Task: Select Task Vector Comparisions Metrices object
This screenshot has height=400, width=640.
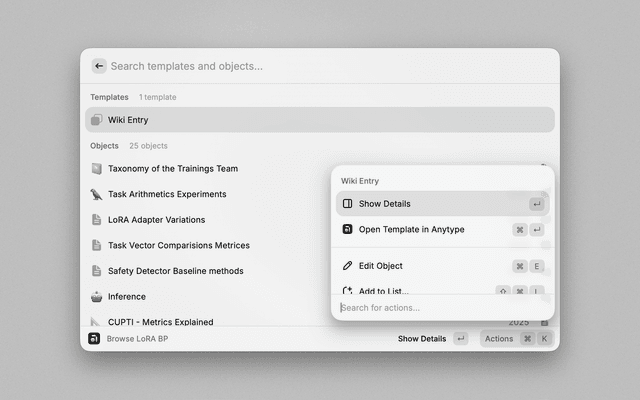Action: [x=178, y=245]
